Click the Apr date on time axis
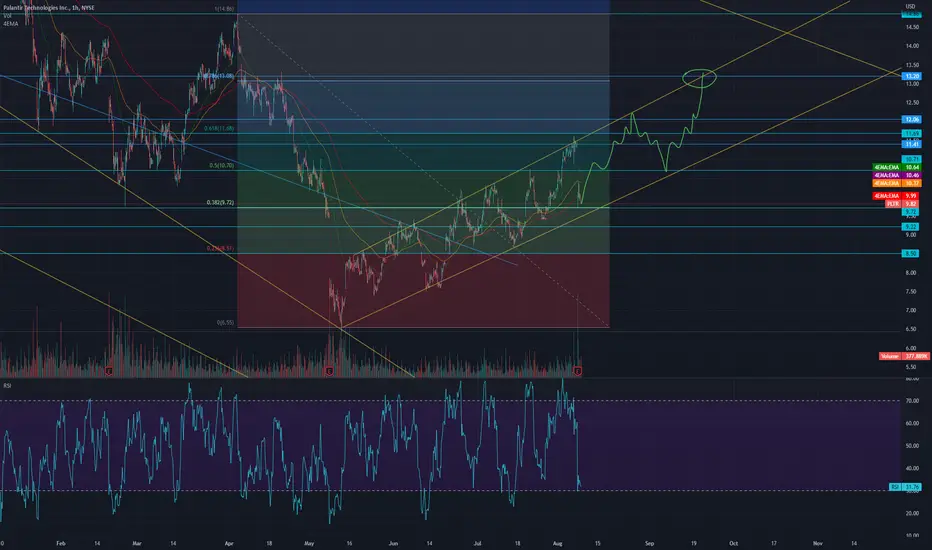The height and width of the screenshot is (550, 932). (x=229, y=543)
